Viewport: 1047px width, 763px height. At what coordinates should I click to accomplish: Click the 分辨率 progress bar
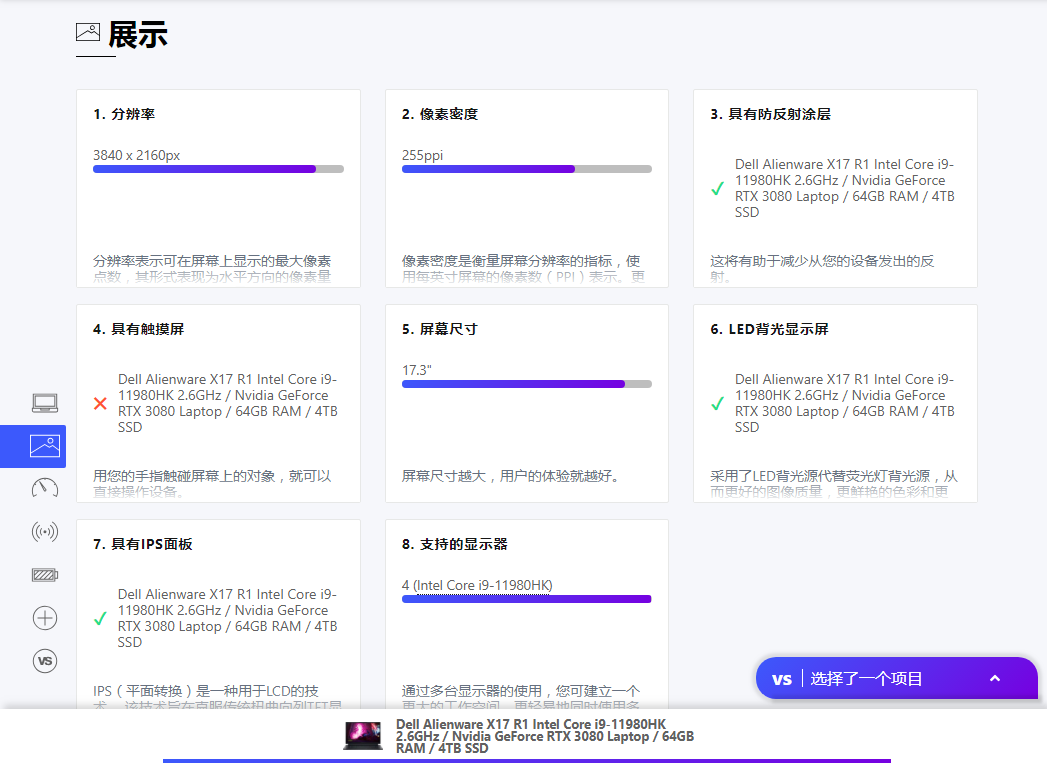click(218, 169)
